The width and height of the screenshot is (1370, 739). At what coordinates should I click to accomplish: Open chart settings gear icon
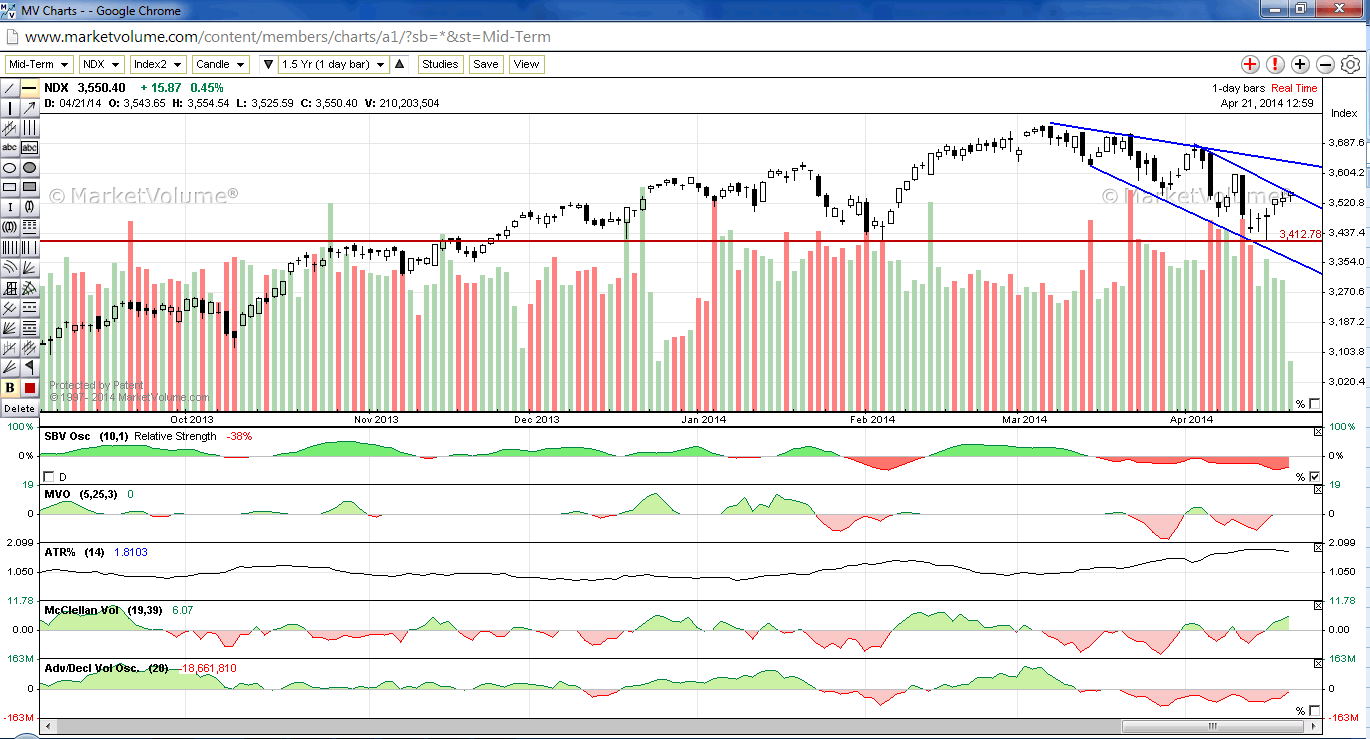click(1350, 65)
